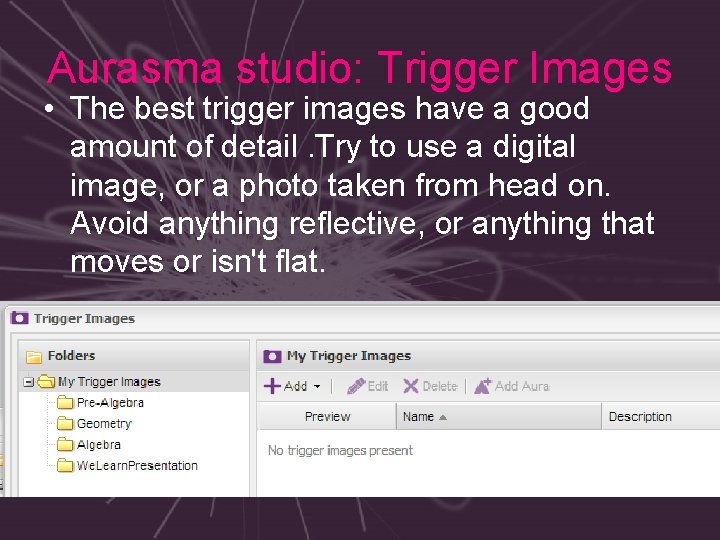Click the Preview column header
Image resolution: width=720 pixels, height=540 pixels.
(327, 416)
